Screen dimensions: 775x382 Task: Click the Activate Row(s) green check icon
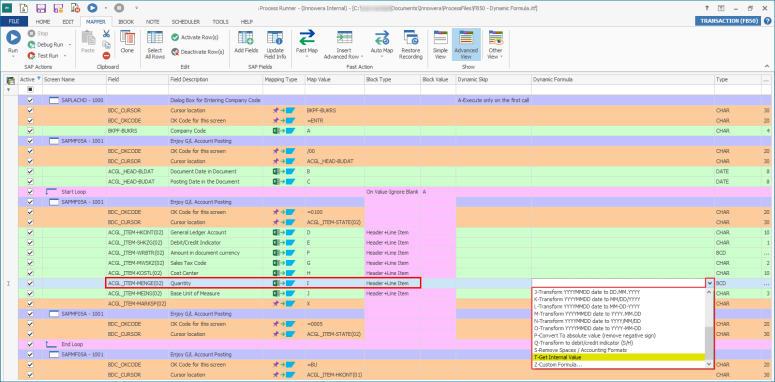click(175, 37)
